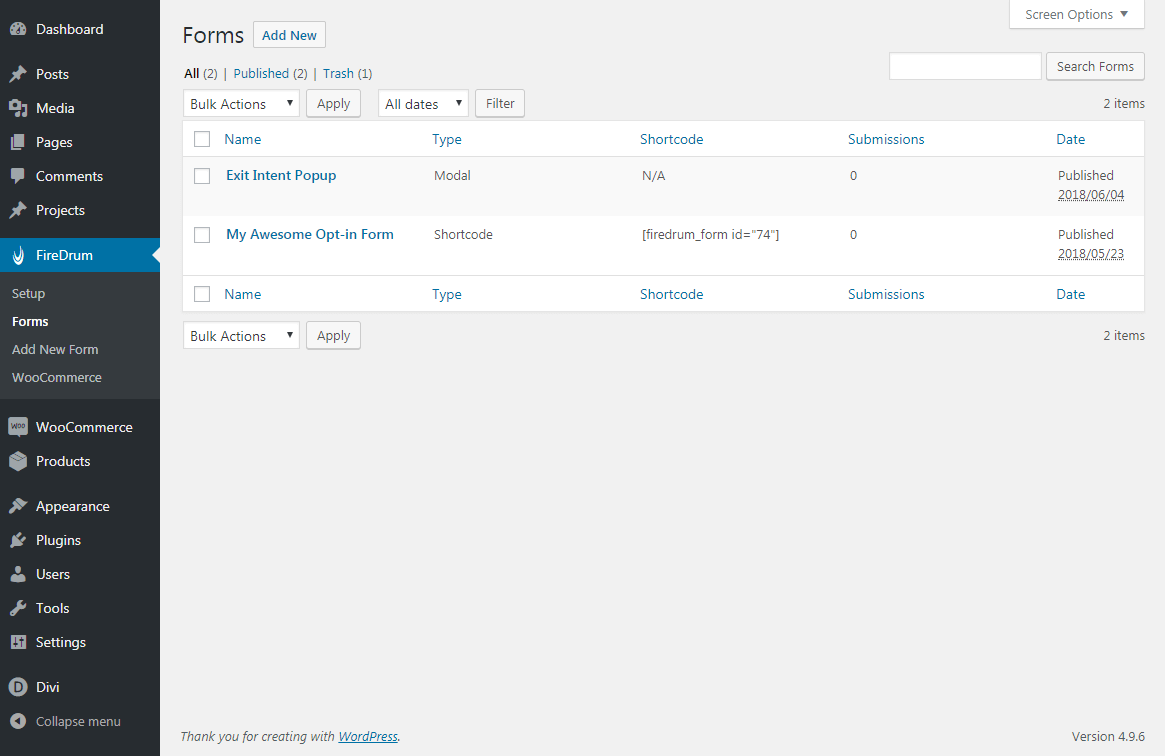Click the Tools wrench icon
The width and height of the screenshot is (1165, 756).
click(18, 608)
